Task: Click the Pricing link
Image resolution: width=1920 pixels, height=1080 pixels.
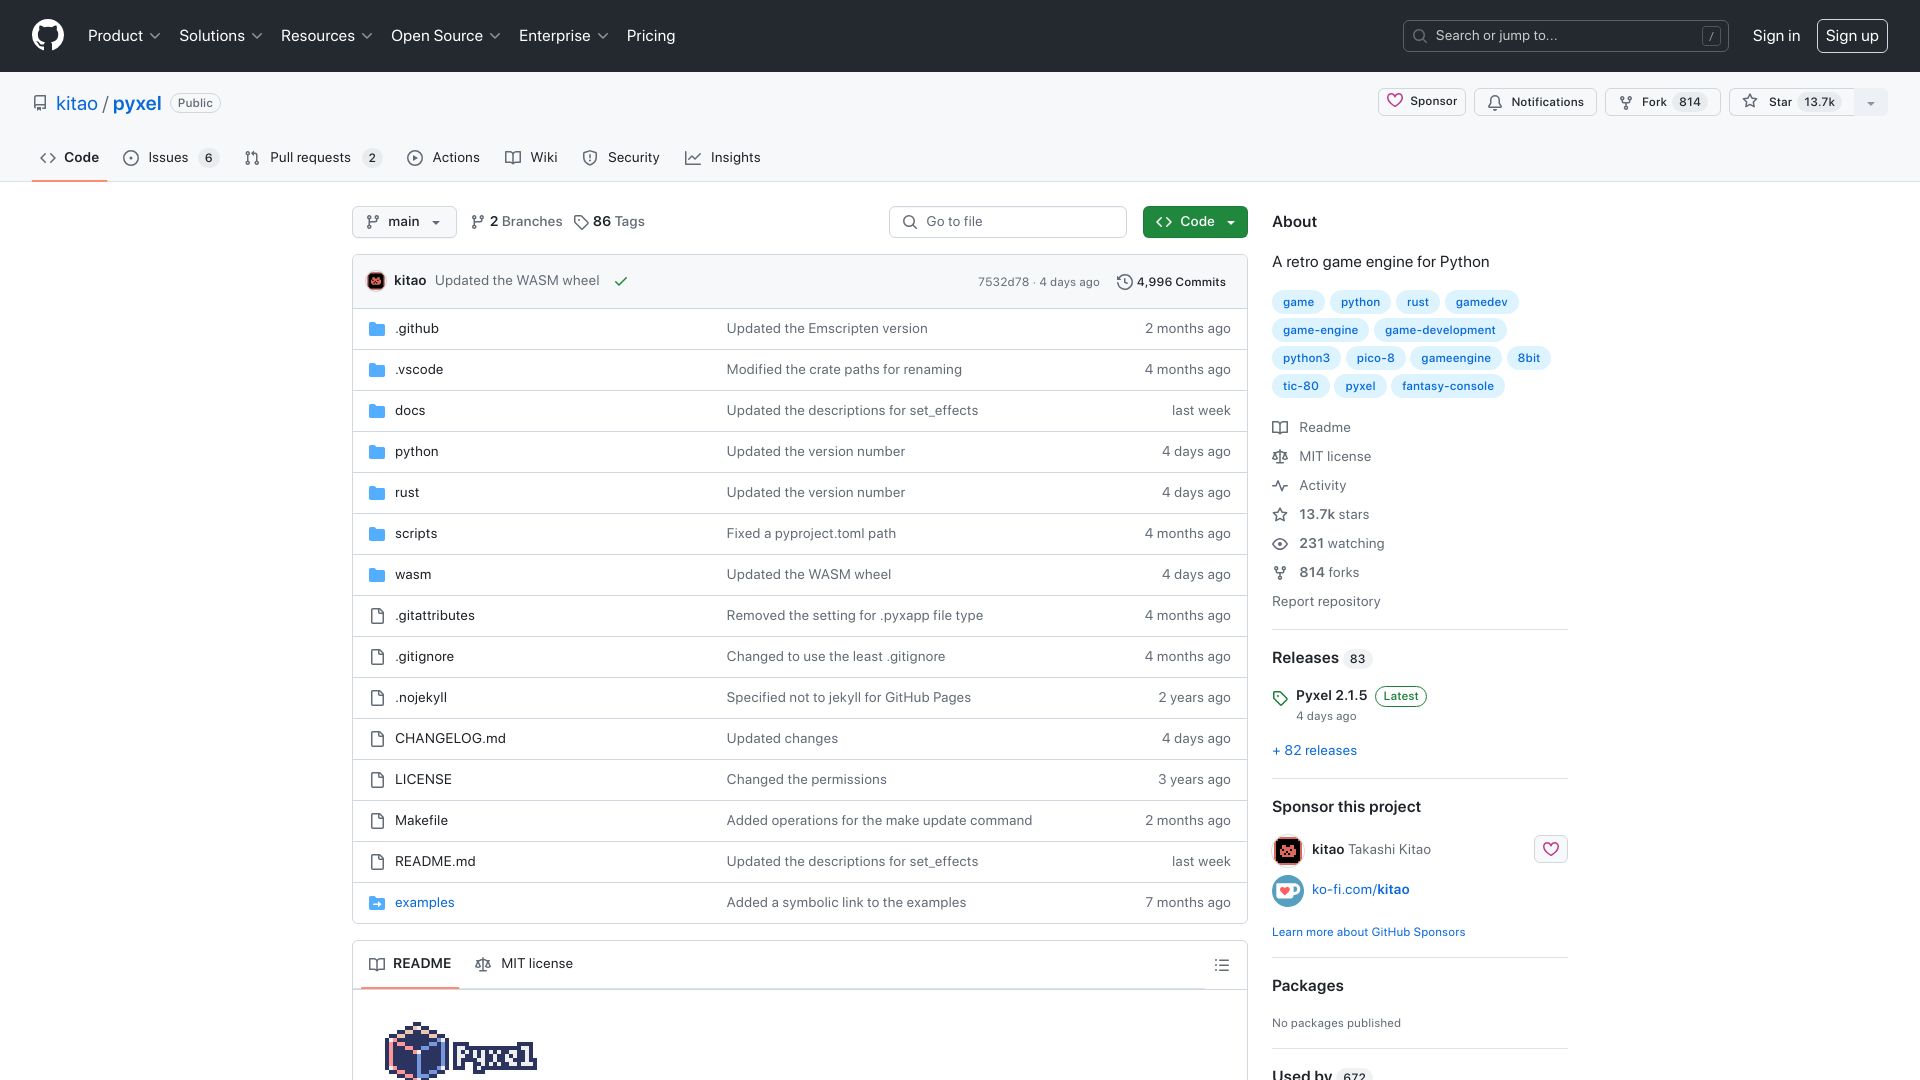Action: click(x=651, y=36)
